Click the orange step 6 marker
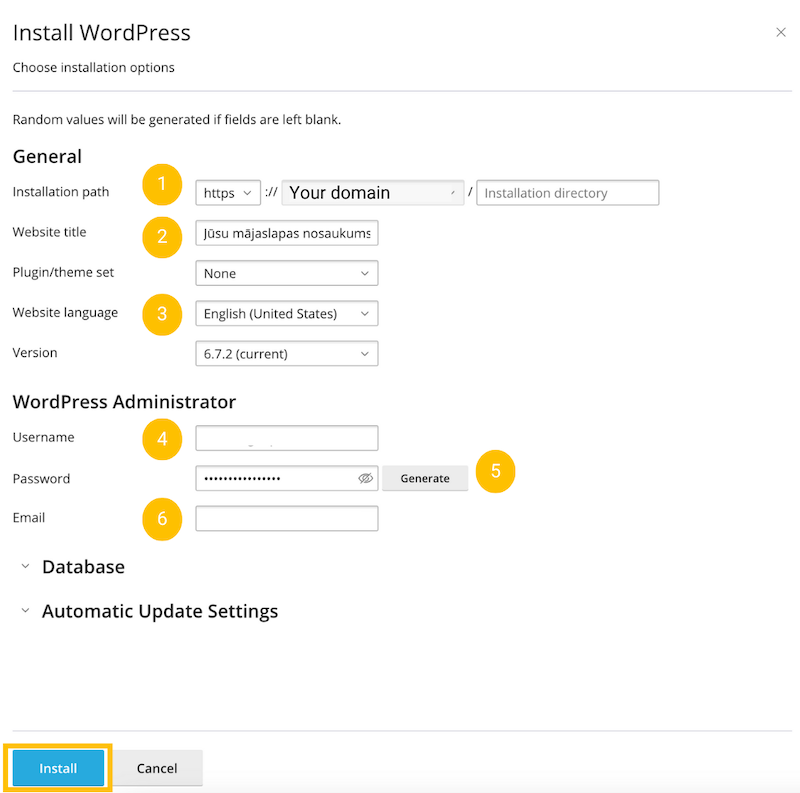Image resolution: width=800 pixels, height=793 pixels. coord(162,519)
